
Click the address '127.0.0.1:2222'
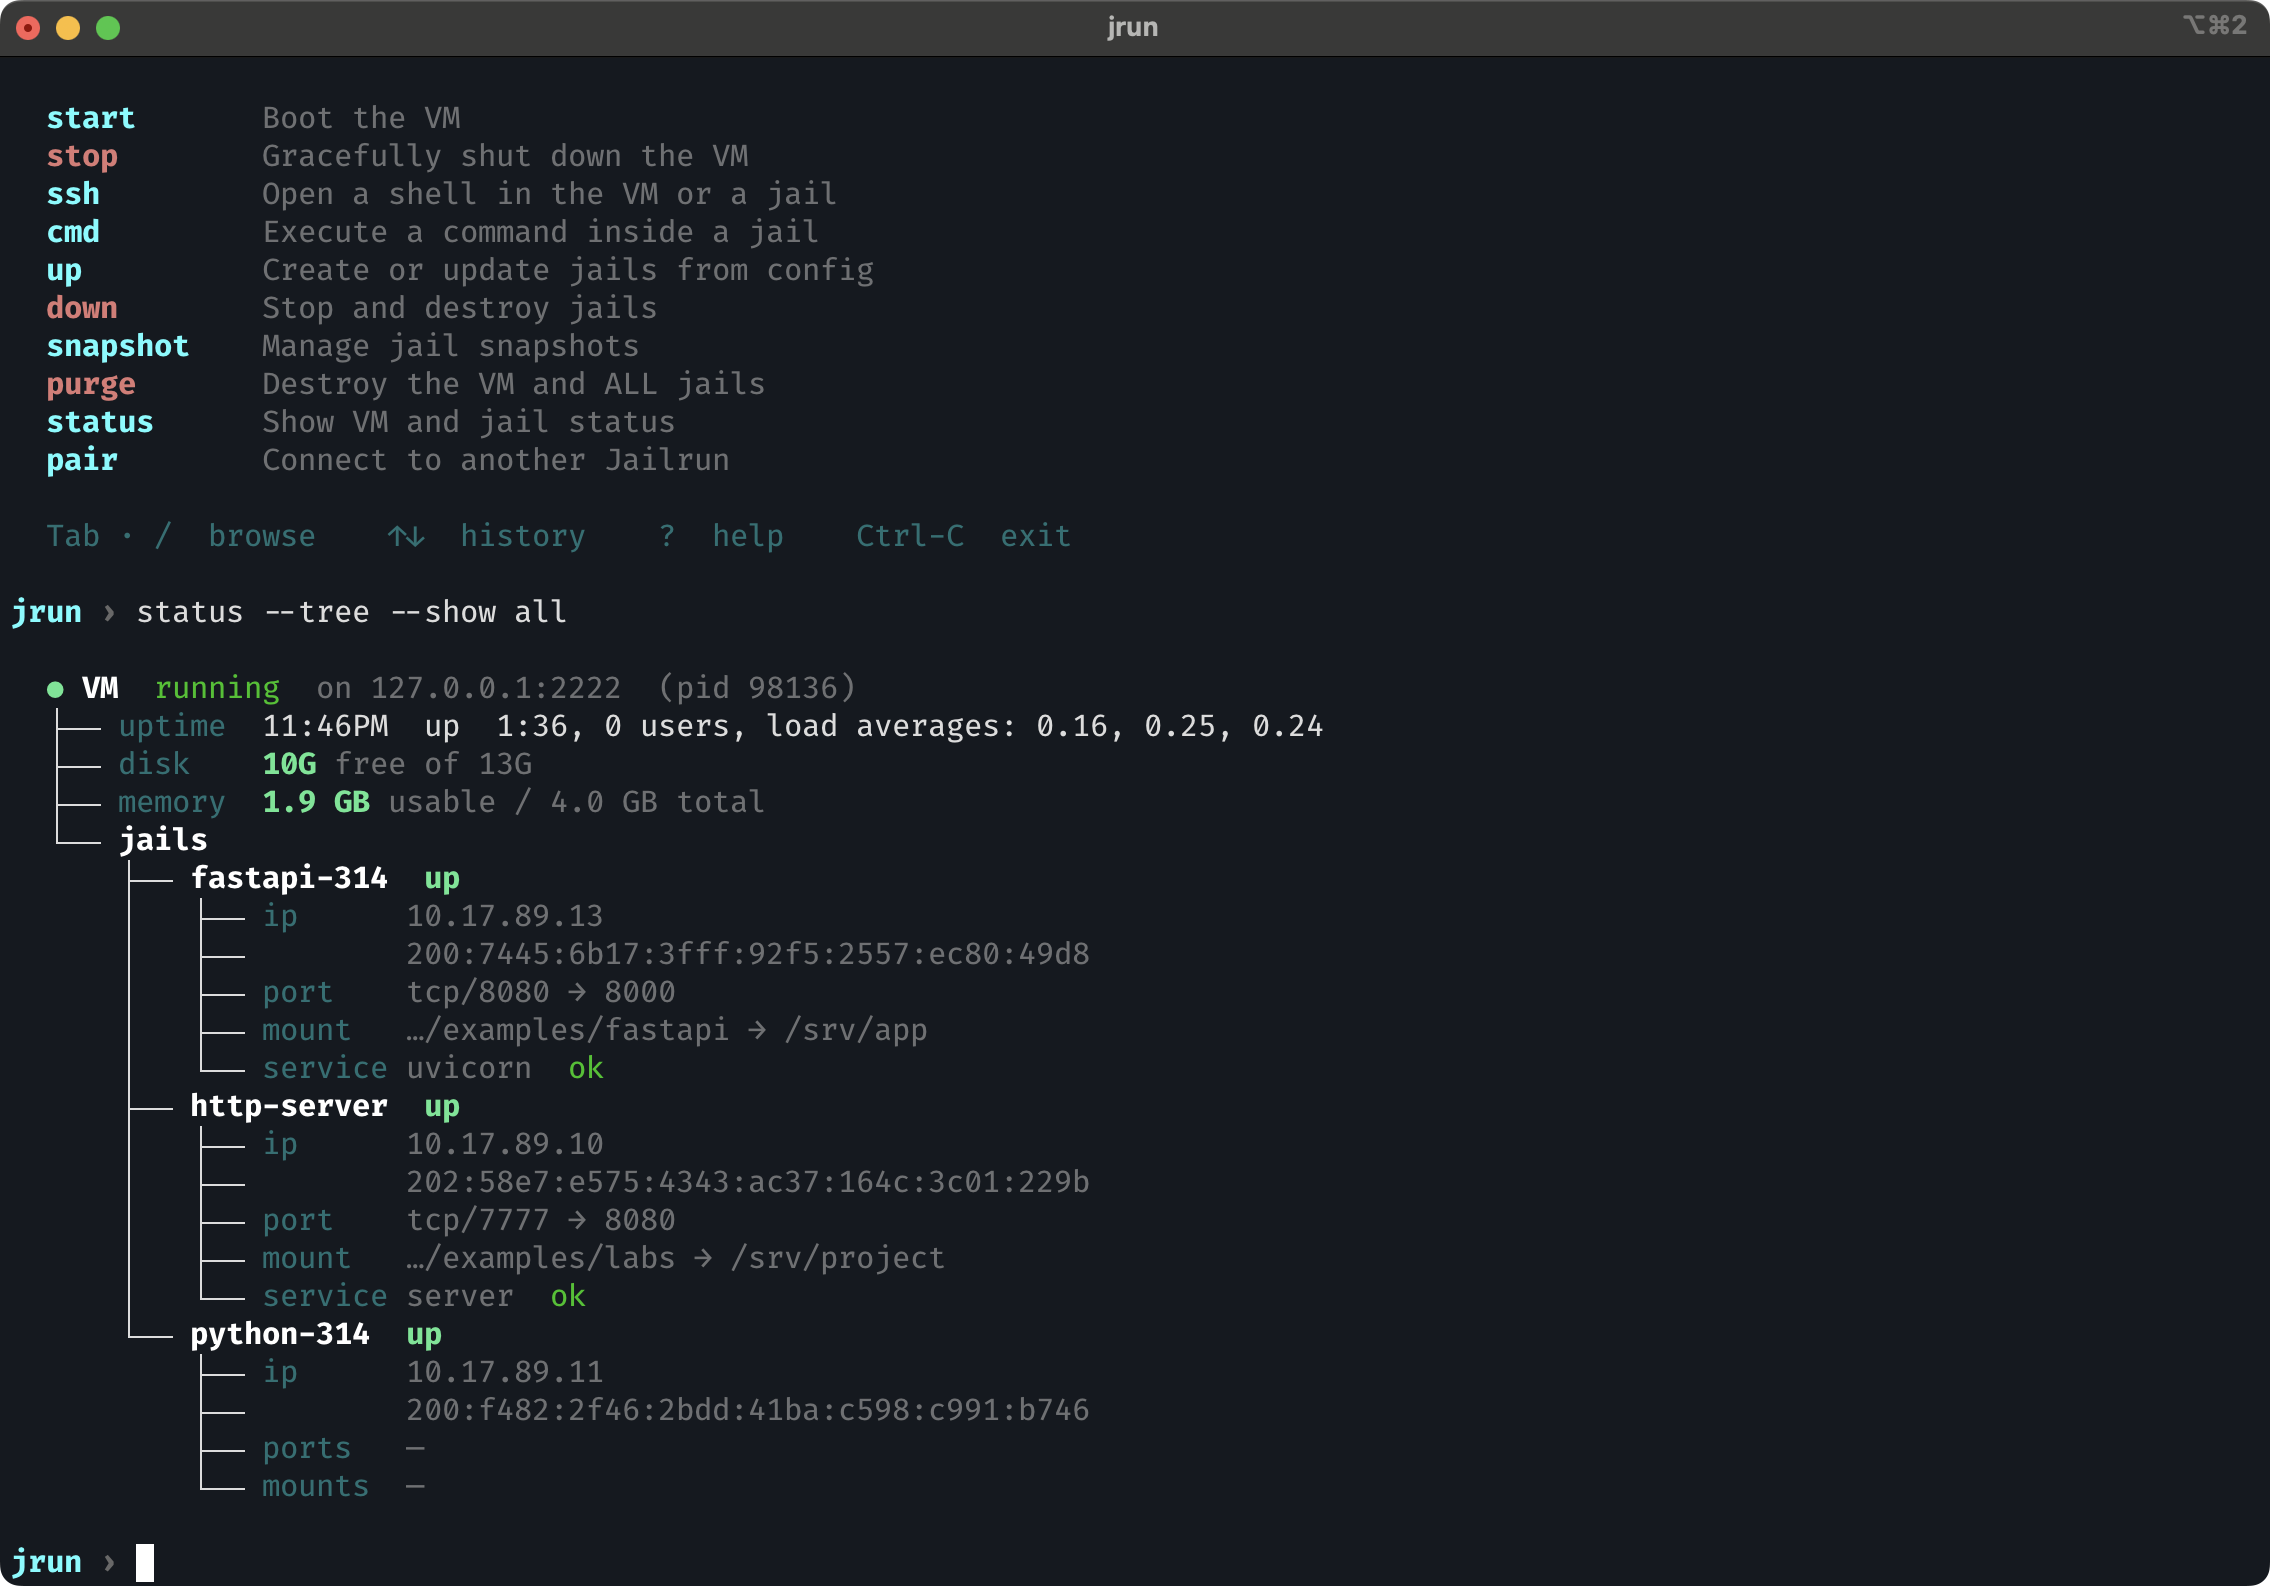496,688
